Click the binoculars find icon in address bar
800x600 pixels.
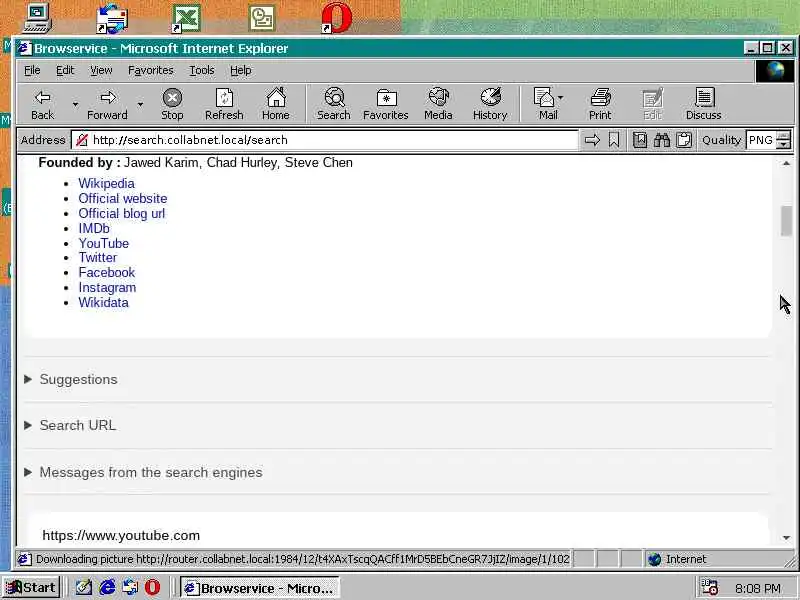[662, 140]
